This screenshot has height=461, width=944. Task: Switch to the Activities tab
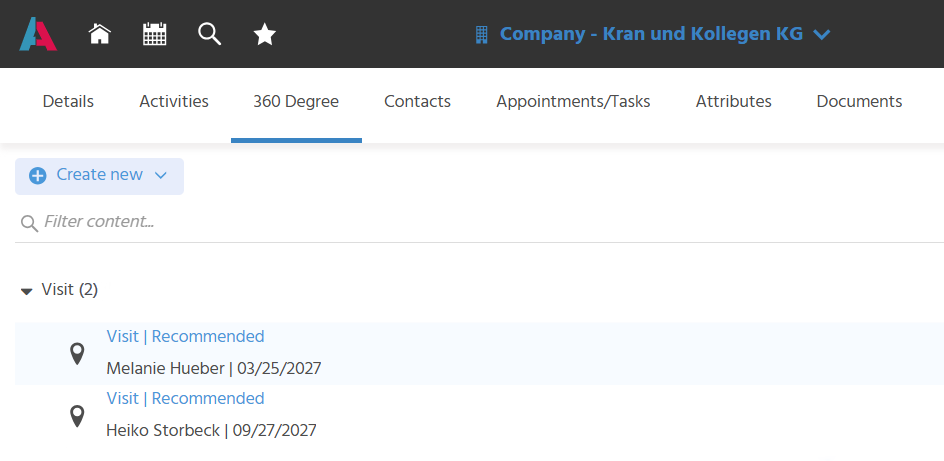(x=174, y=102)
